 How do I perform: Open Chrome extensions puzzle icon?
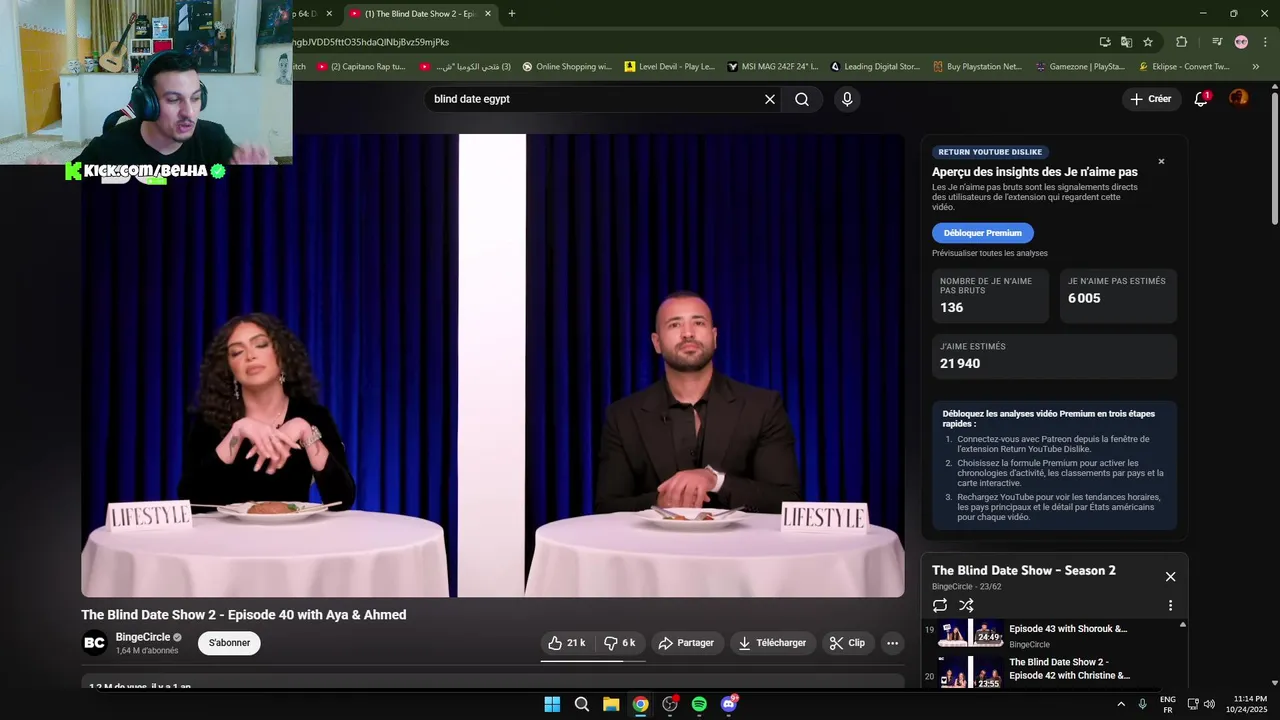1182,42
